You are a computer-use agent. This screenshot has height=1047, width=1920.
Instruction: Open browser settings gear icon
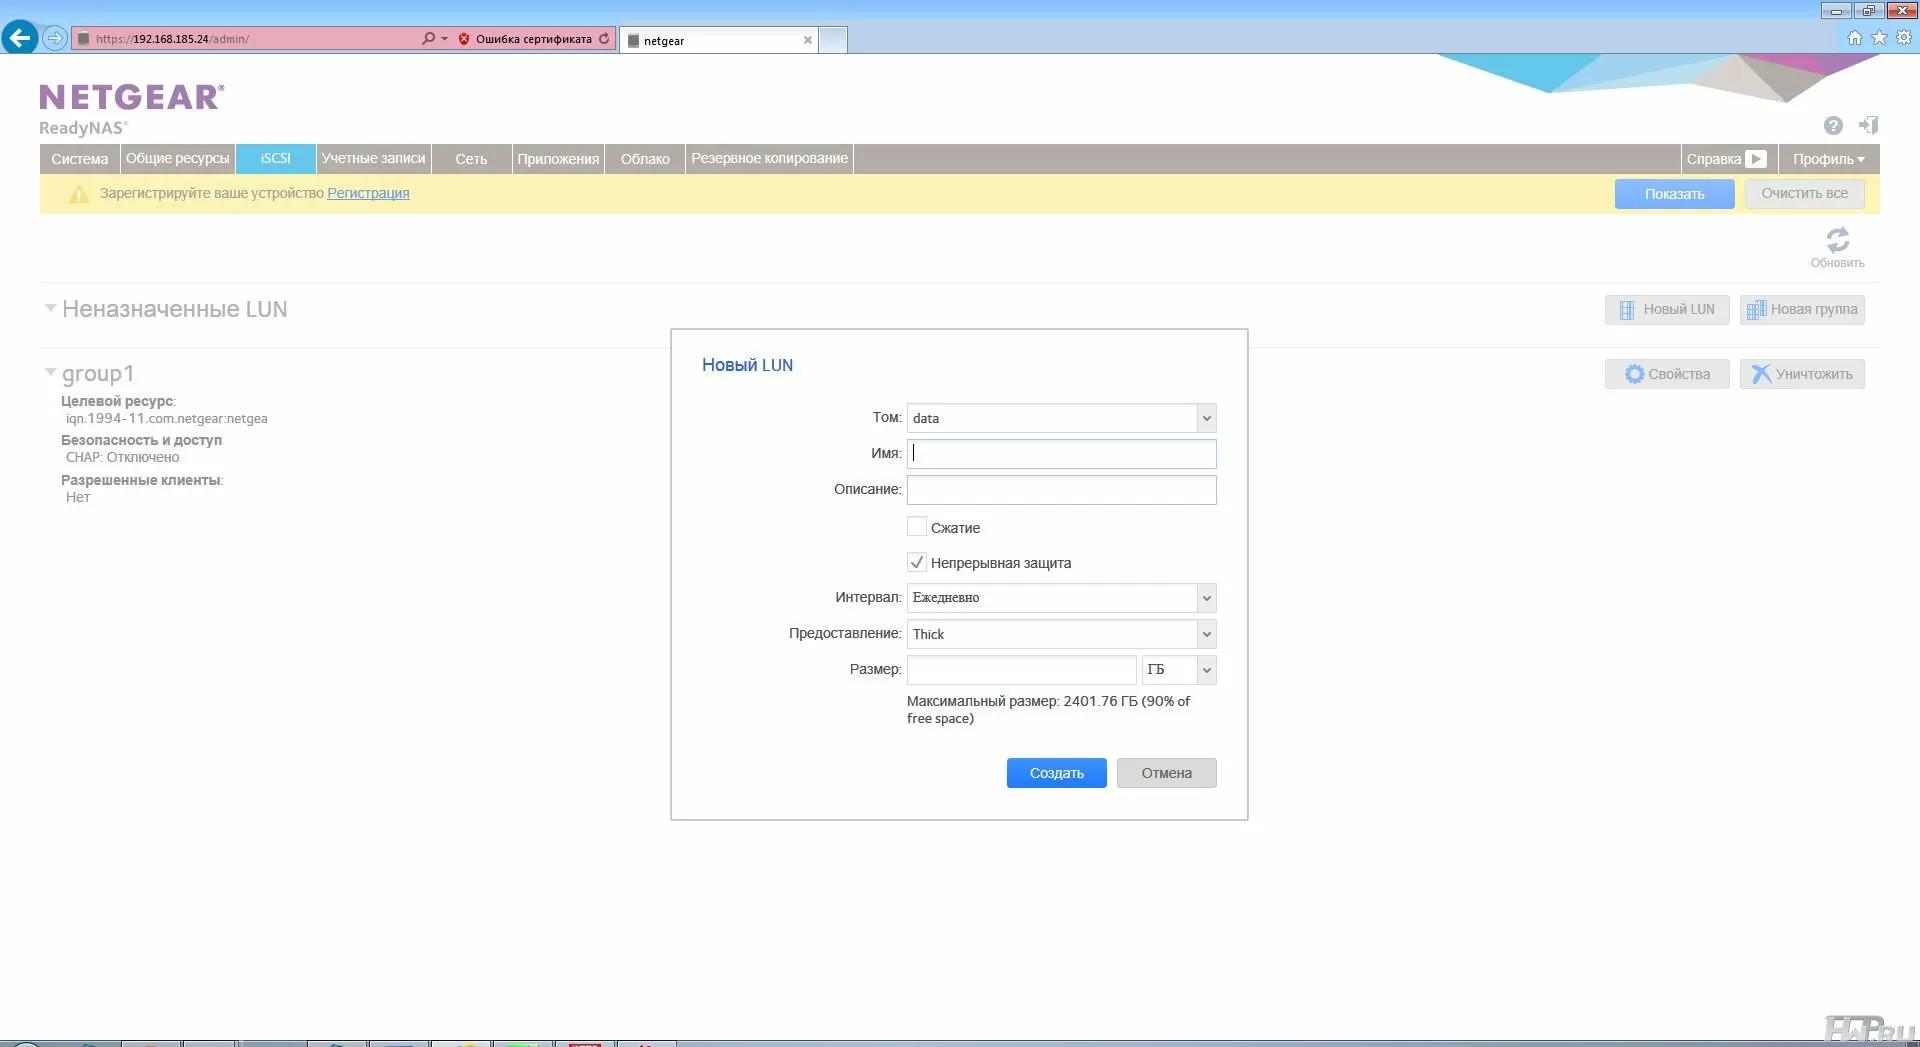1904,38
